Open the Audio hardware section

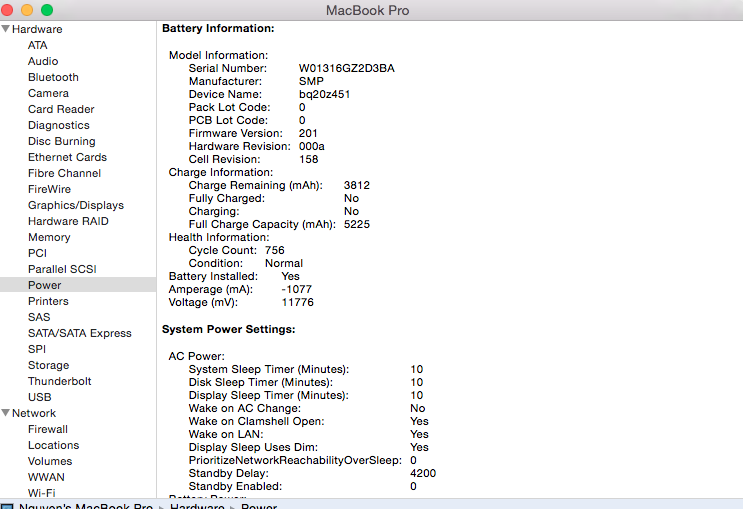pyautogui.click(x=43, y=61)
